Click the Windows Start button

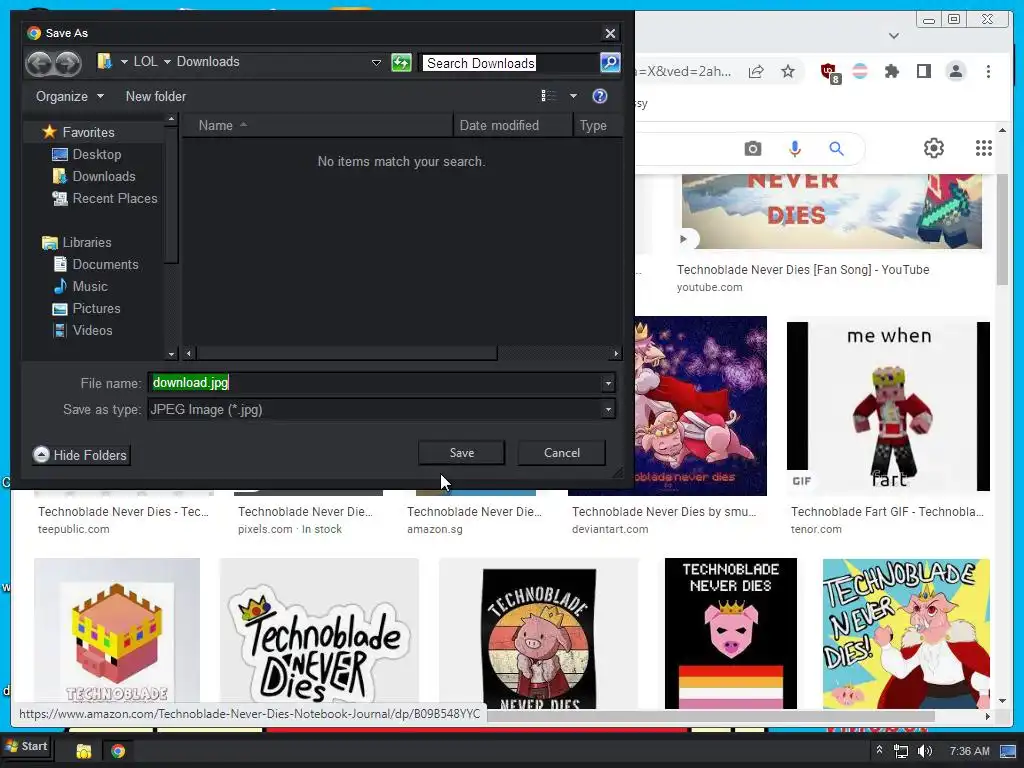click(x=26, y=746)
